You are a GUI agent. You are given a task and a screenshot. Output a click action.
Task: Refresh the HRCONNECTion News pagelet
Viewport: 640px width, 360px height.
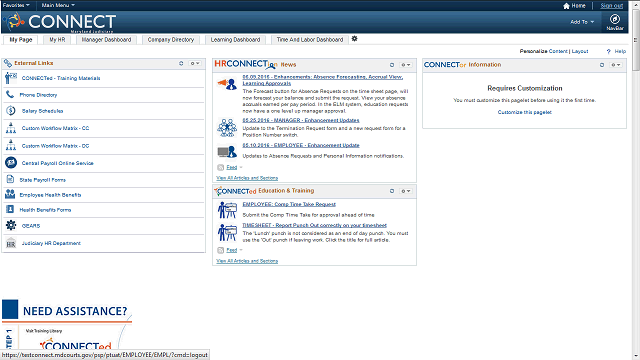(392, 65)
